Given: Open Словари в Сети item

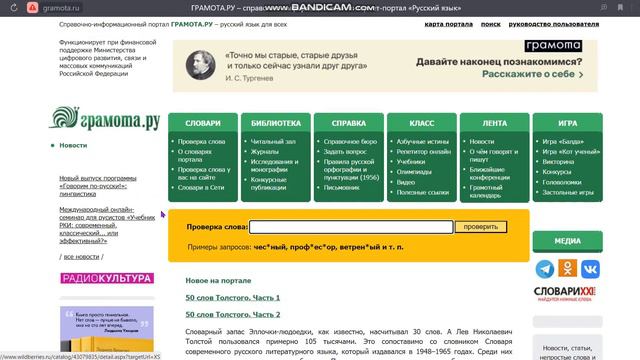Looking at the screenshot, I should click(201, 188).
